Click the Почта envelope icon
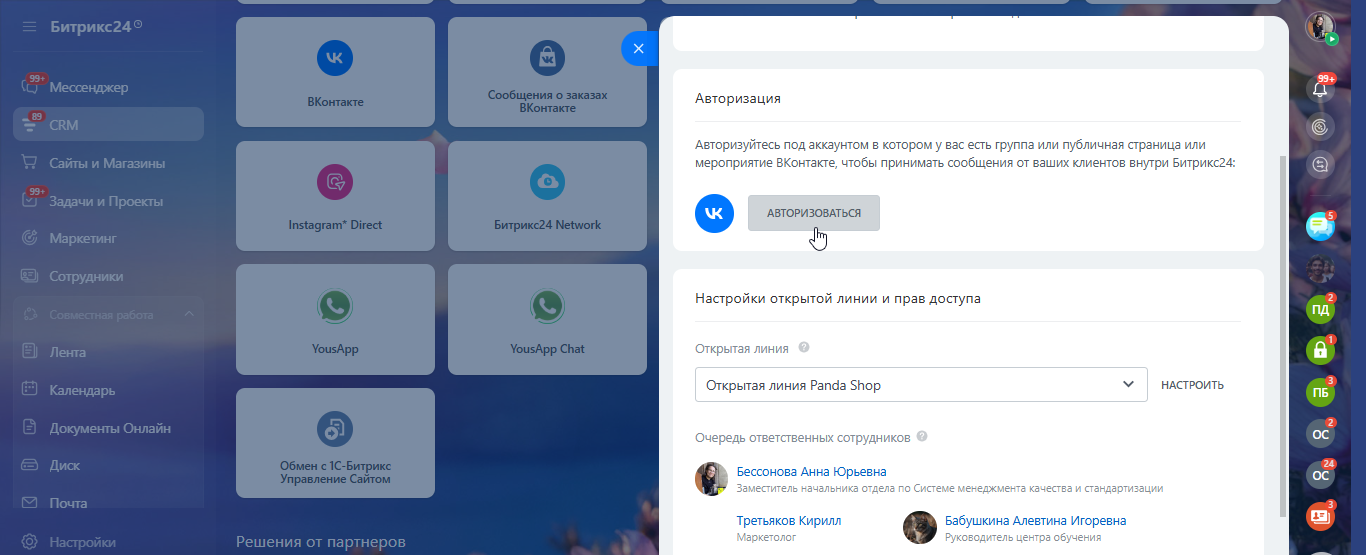 click(x=30, y=503)
